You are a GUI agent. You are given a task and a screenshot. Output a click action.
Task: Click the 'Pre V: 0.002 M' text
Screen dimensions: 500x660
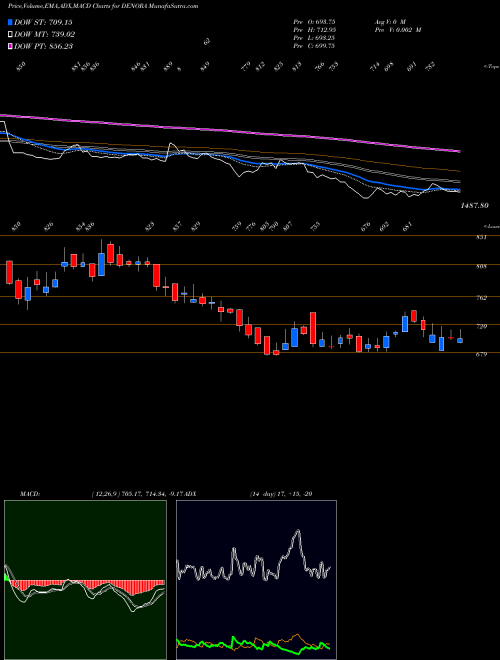tap(397, 30)
